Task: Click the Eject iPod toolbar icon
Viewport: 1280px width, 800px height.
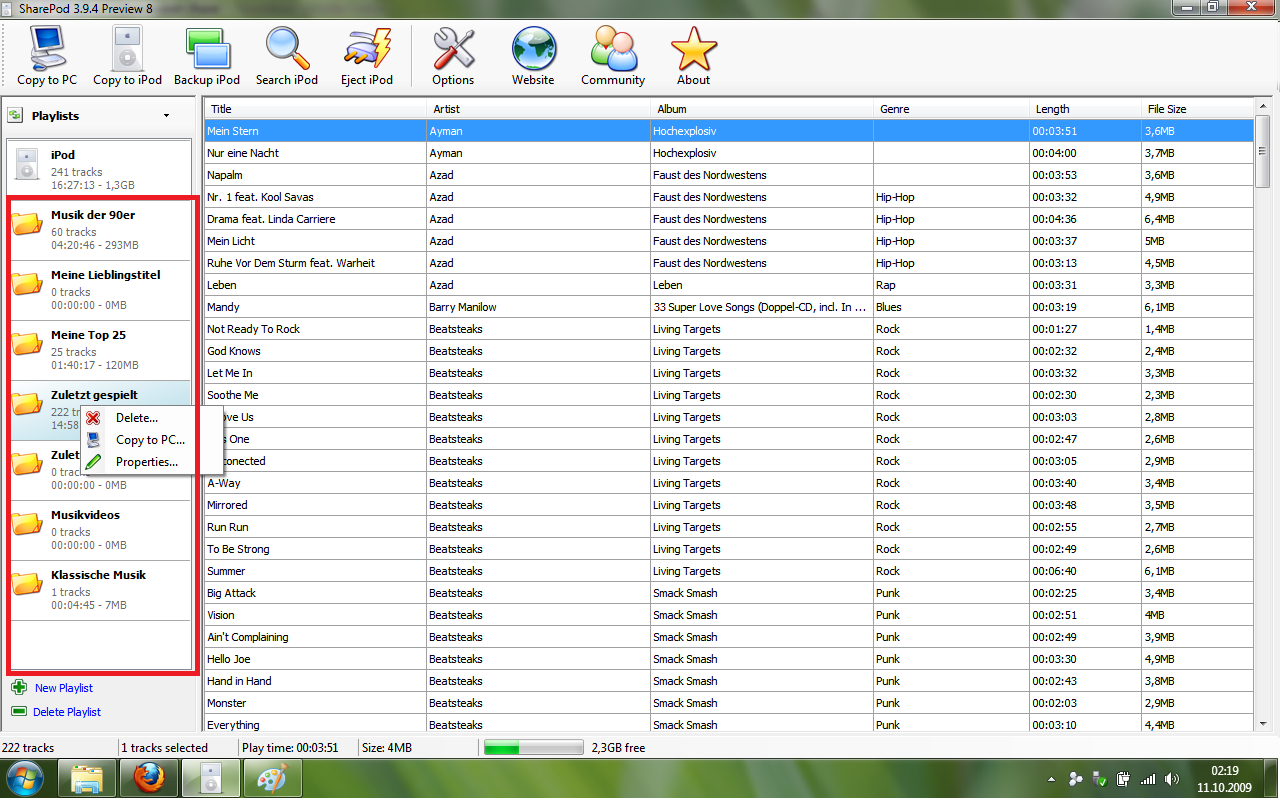Action: [x=367, y=48]
